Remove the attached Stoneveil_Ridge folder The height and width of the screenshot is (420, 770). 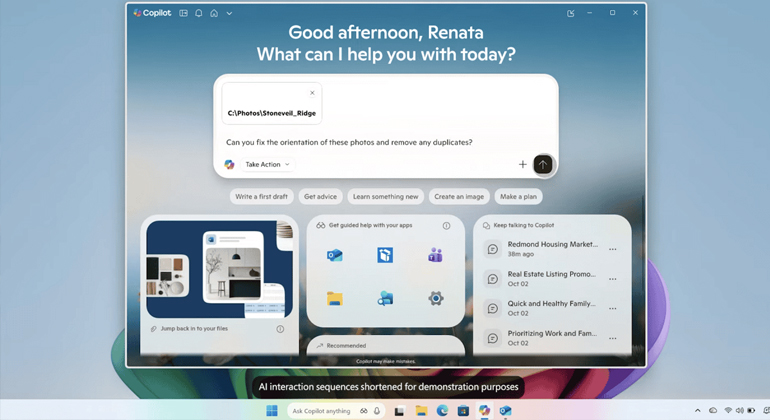coord(312,93)
